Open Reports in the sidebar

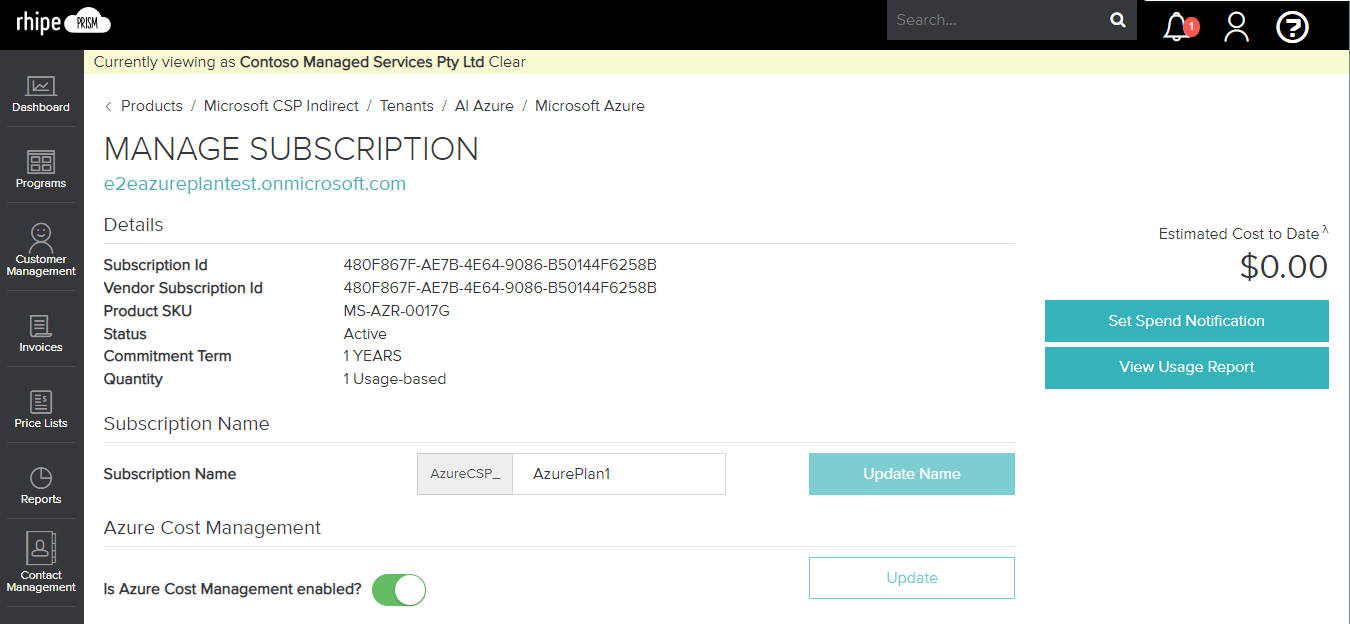(x=41, y=486)
